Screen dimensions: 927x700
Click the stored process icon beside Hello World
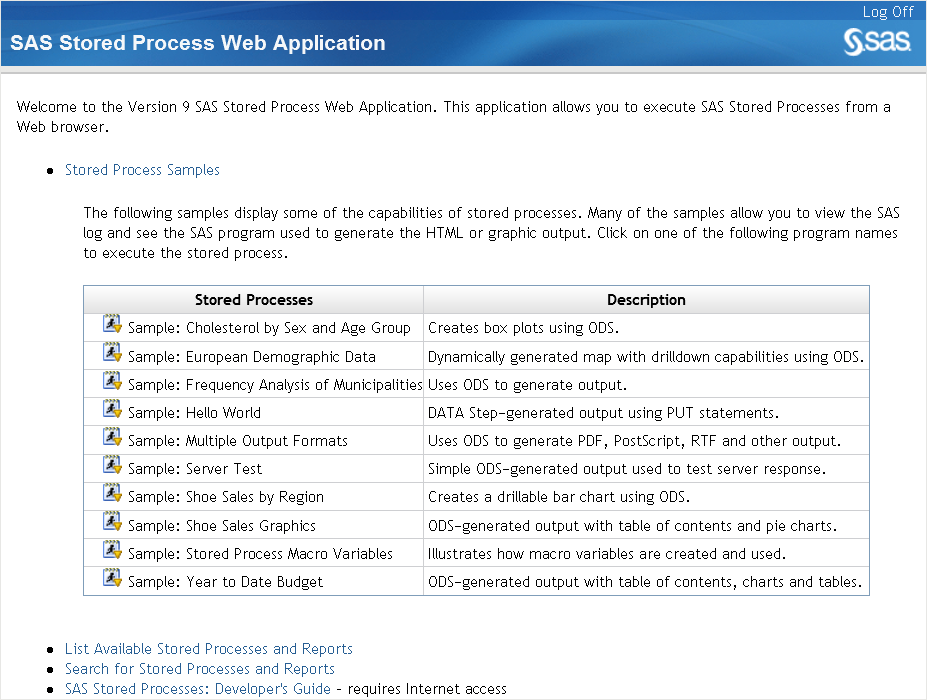pos(112,410)
